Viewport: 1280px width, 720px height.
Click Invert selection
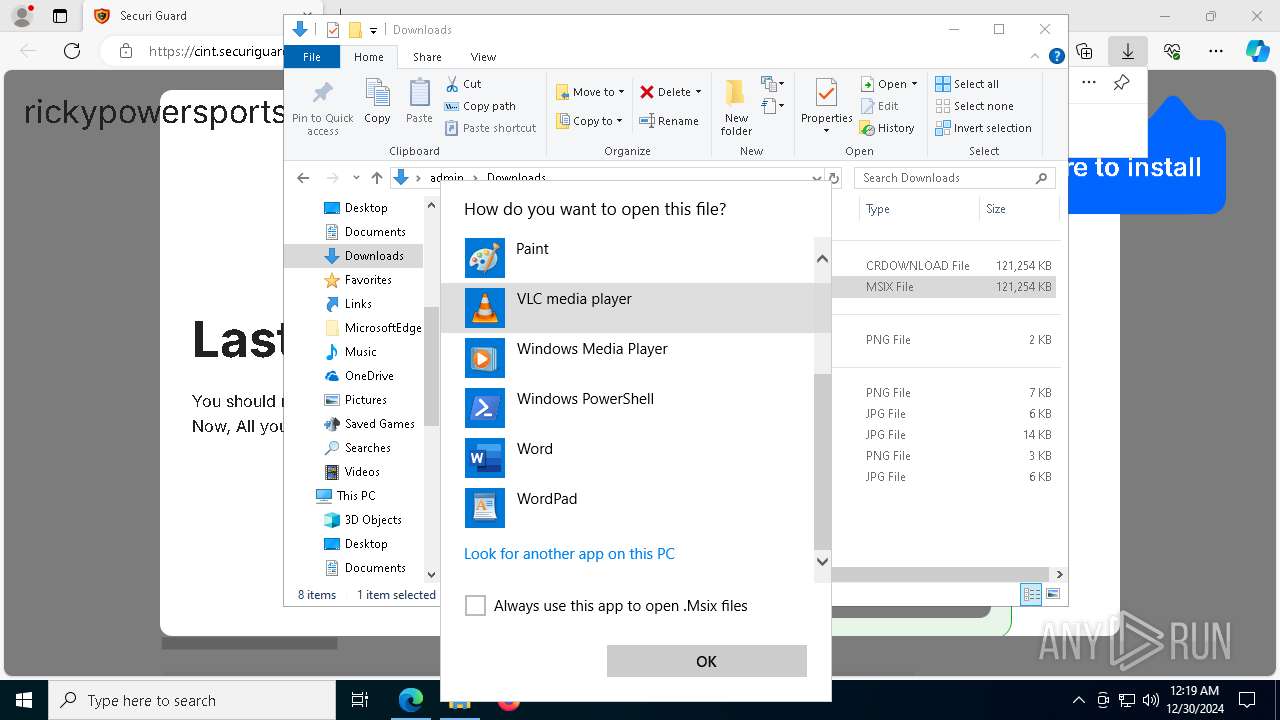(984, 128)
